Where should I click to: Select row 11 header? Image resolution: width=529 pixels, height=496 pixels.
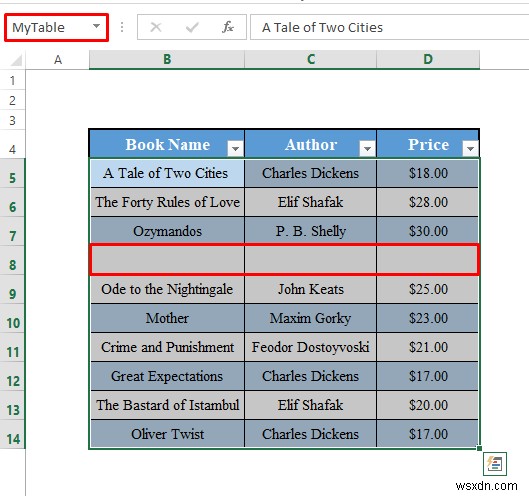12,348
